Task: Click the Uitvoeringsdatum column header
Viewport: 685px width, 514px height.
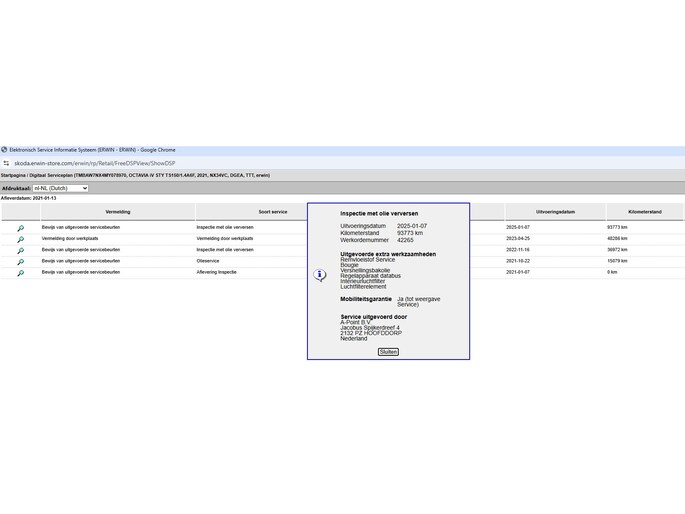Action: 555,212
